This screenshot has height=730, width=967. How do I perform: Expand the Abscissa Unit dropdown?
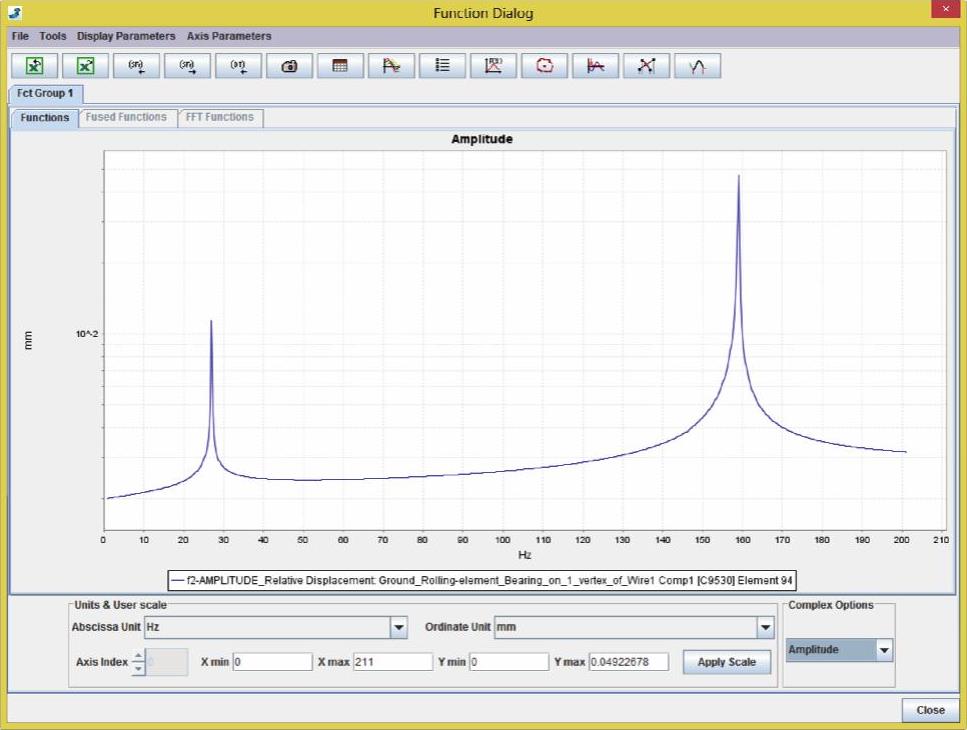click(x=398, y=628)
